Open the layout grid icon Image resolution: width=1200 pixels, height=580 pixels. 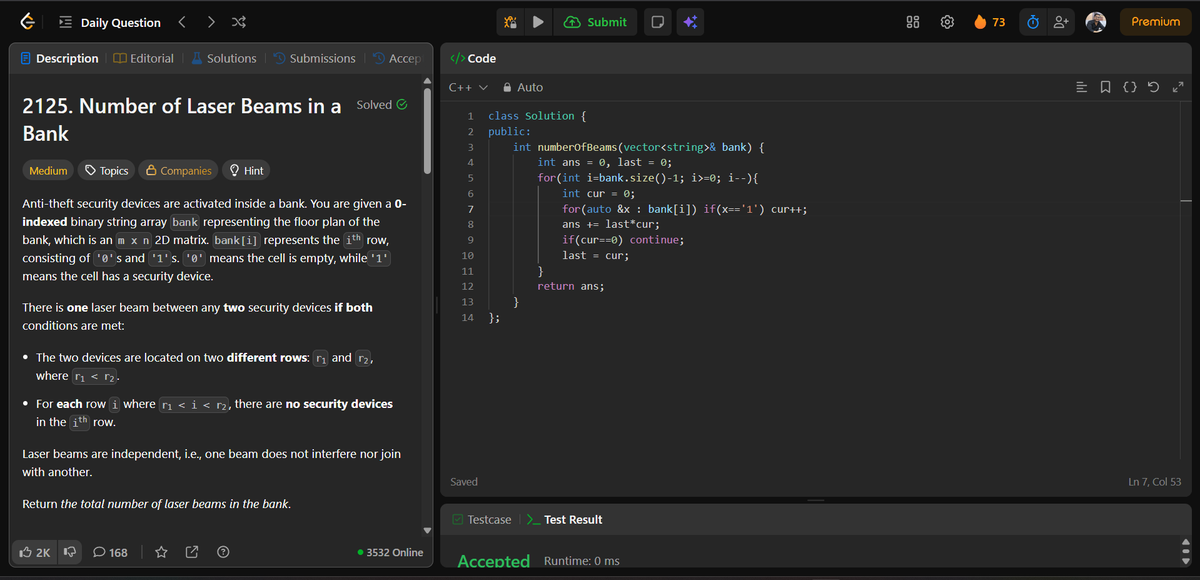[x=912, y=22]
